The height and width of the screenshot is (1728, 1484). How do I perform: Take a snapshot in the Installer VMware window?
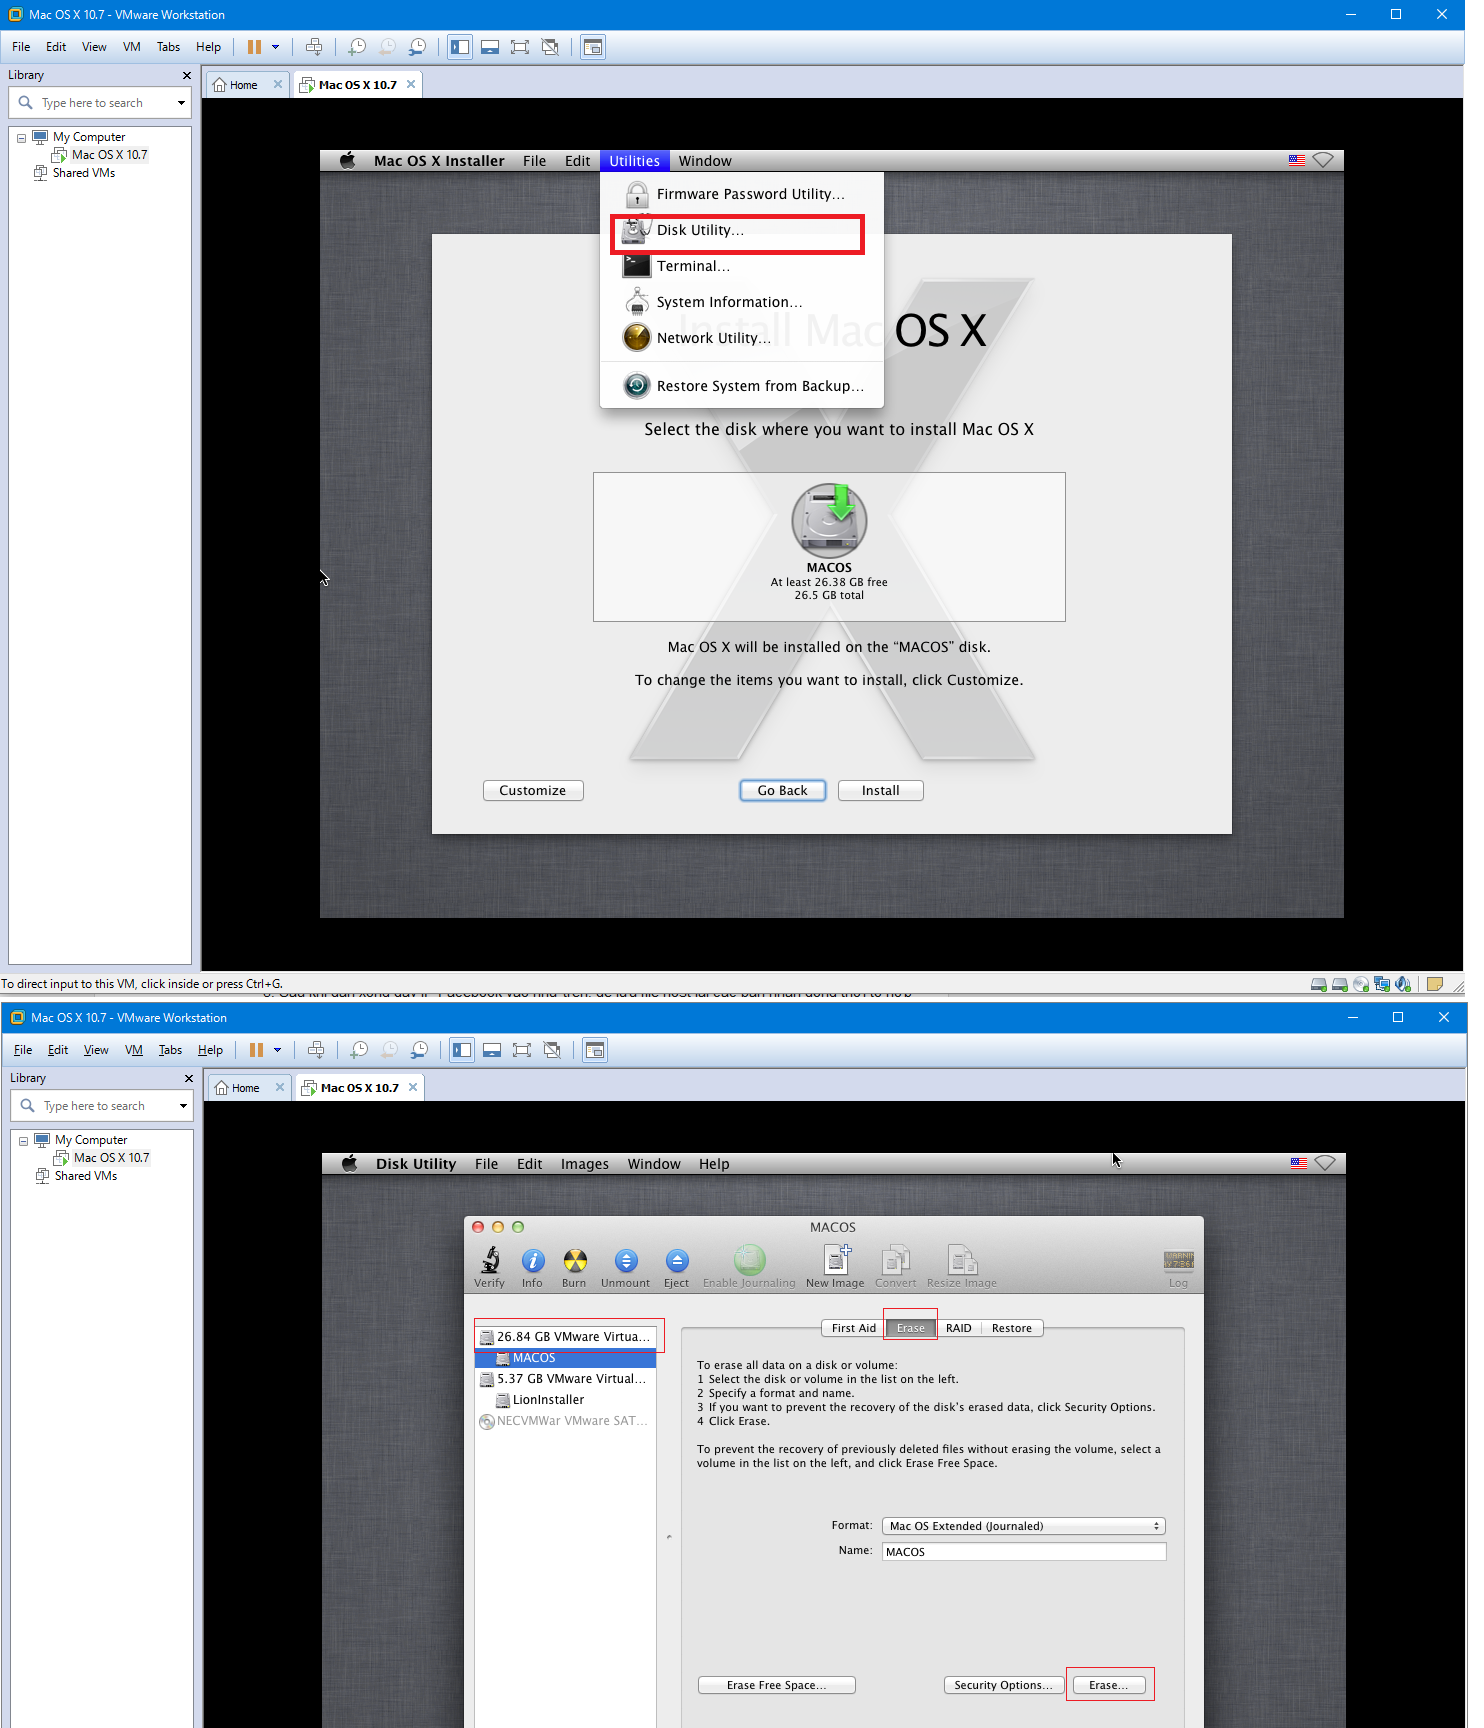tap(357, 47)
